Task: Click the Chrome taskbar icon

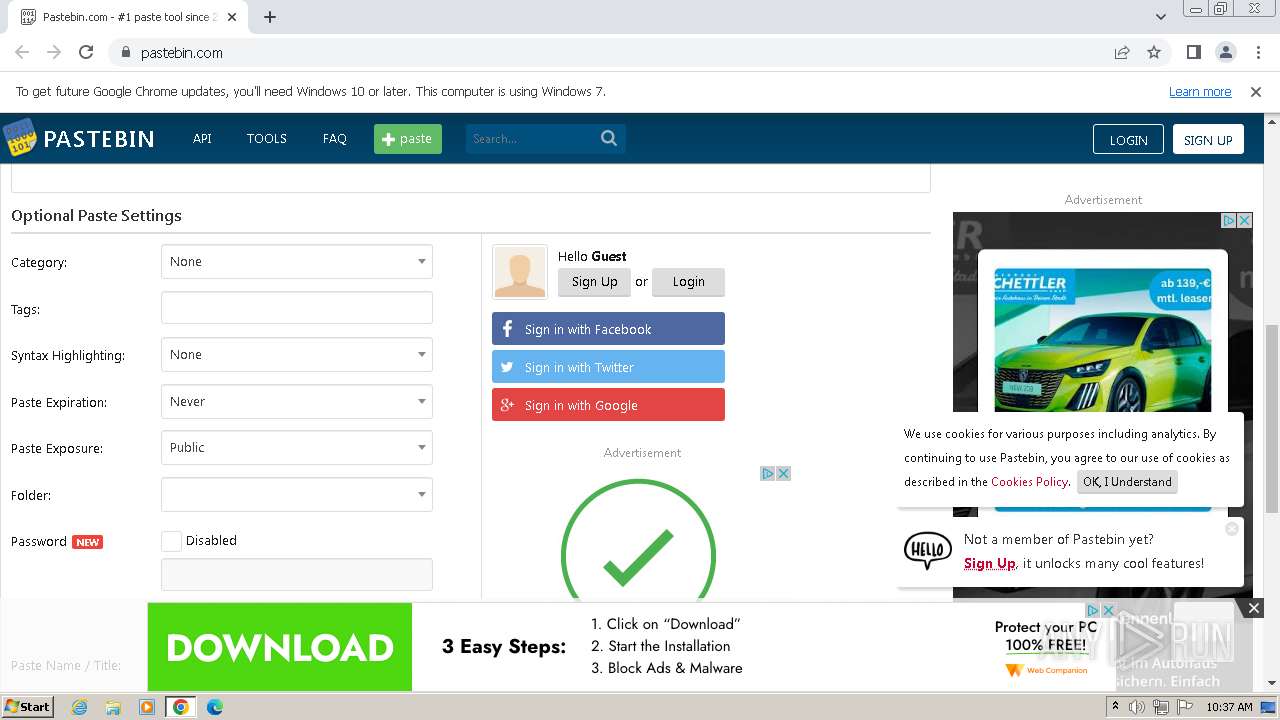Action: (x=181, y=707)
